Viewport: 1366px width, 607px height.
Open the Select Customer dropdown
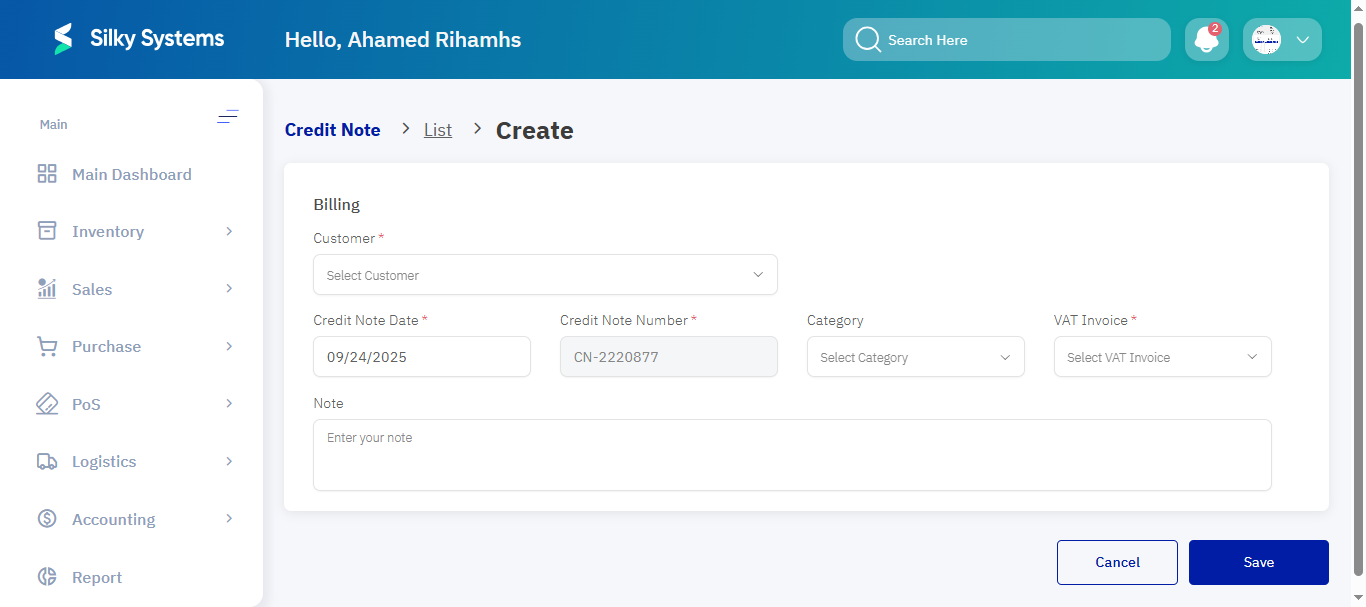(x=545, y=274)
